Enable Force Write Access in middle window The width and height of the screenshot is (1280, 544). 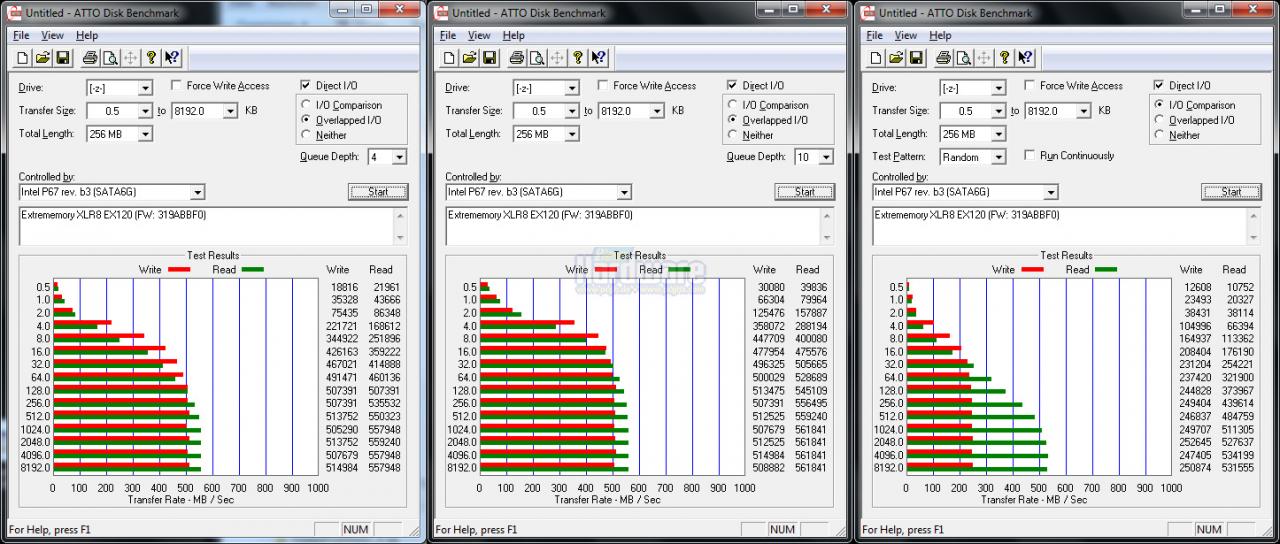[x=604, y=86]
